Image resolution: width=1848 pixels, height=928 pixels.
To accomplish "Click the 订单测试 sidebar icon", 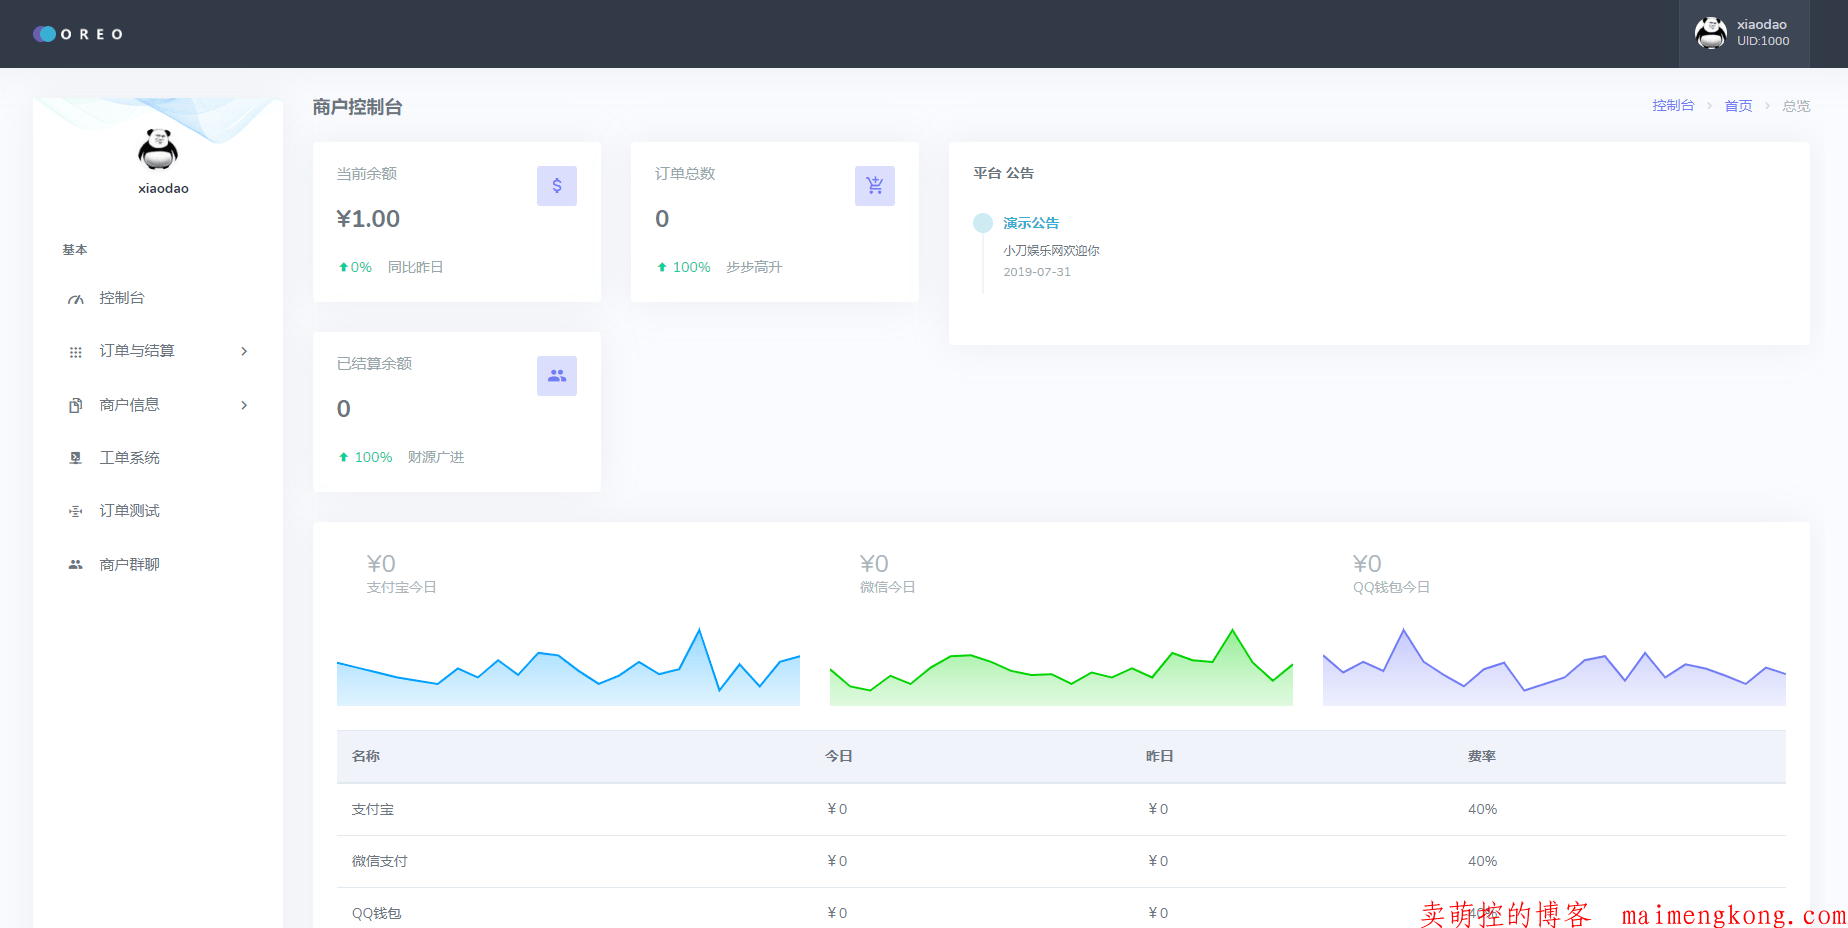I will (x=75, y=511).
